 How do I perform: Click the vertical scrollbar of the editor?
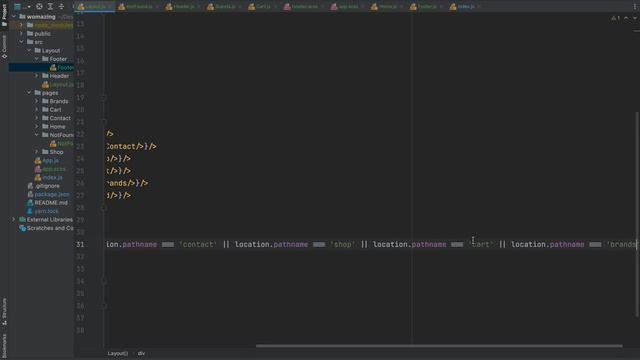pyautogui.click(x=637, y=214)
